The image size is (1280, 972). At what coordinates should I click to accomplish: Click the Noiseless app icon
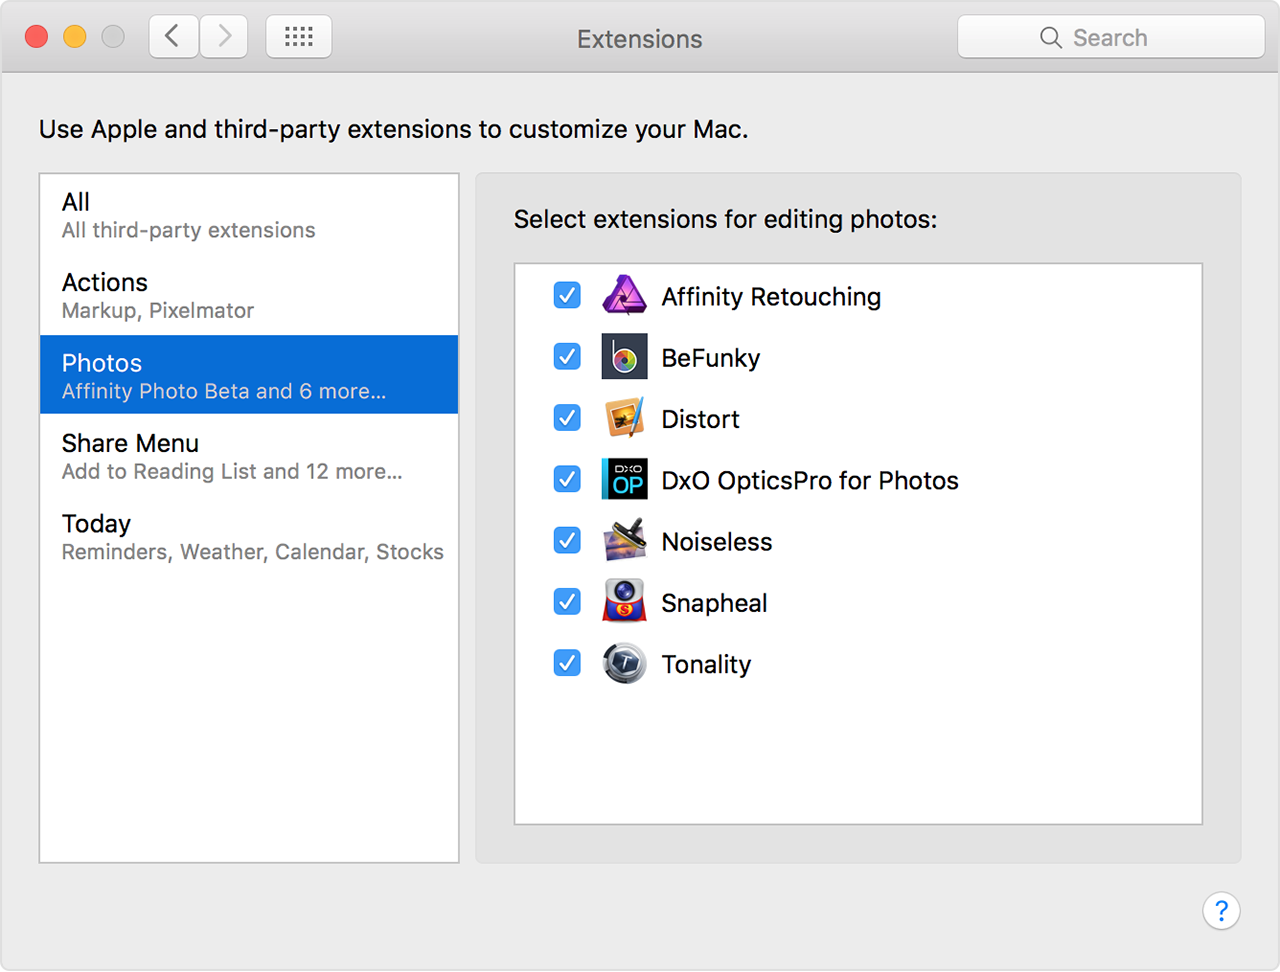pos(624,540)
